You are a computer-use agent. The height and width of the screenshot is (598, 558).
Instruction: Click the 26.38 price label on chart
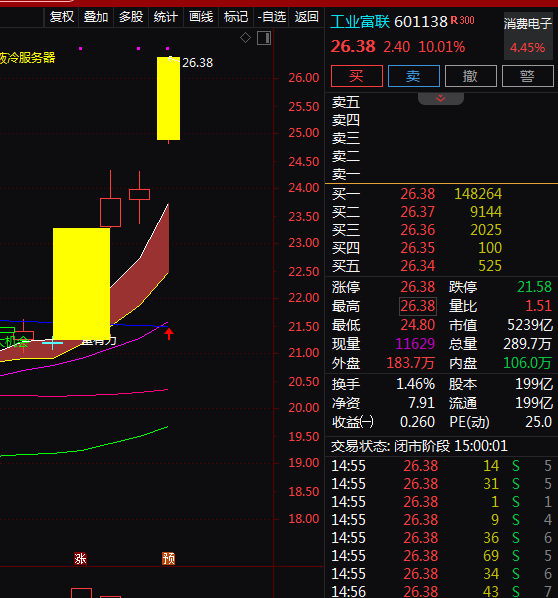197,63
